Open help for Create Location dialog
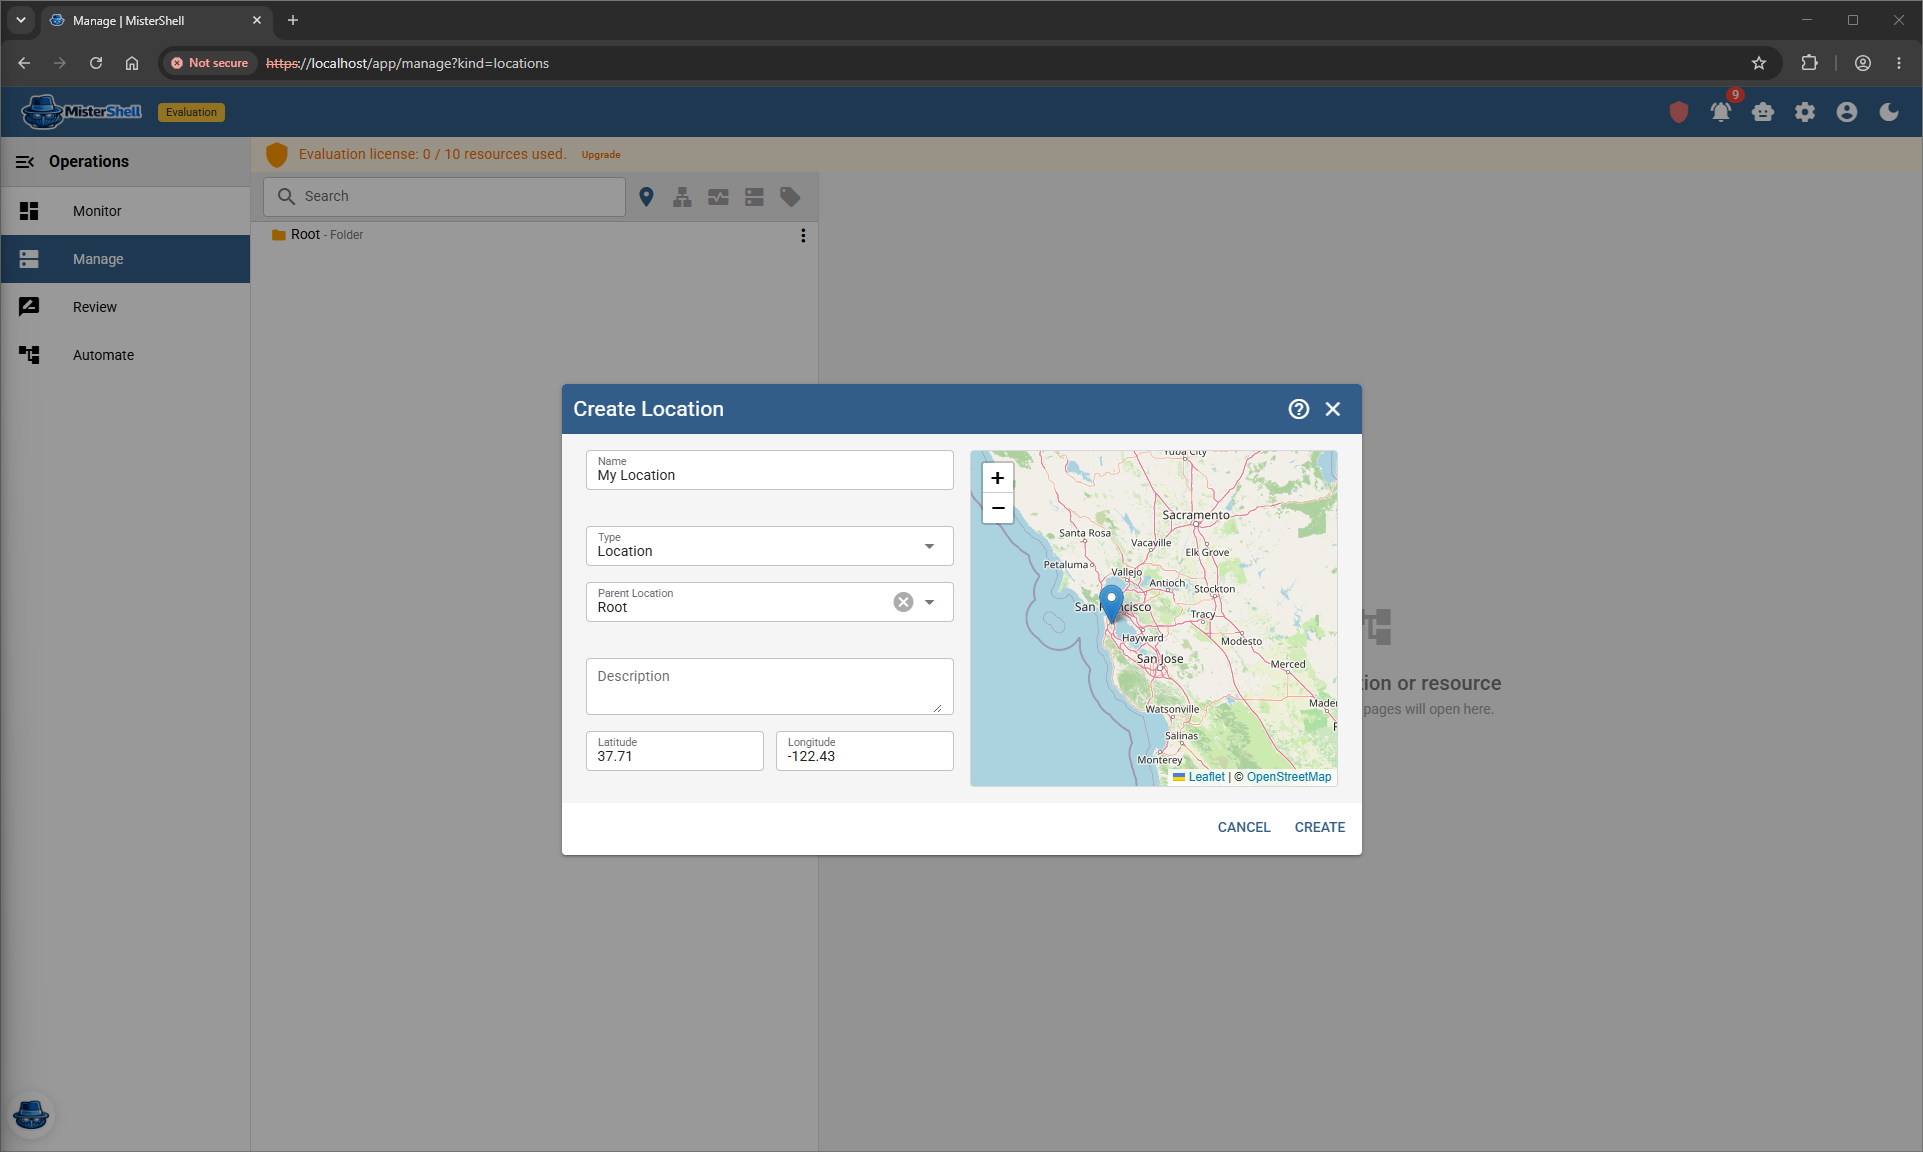Image resolution: width=1923 pixels, height=1152 pixels. tap(1298, 409)
